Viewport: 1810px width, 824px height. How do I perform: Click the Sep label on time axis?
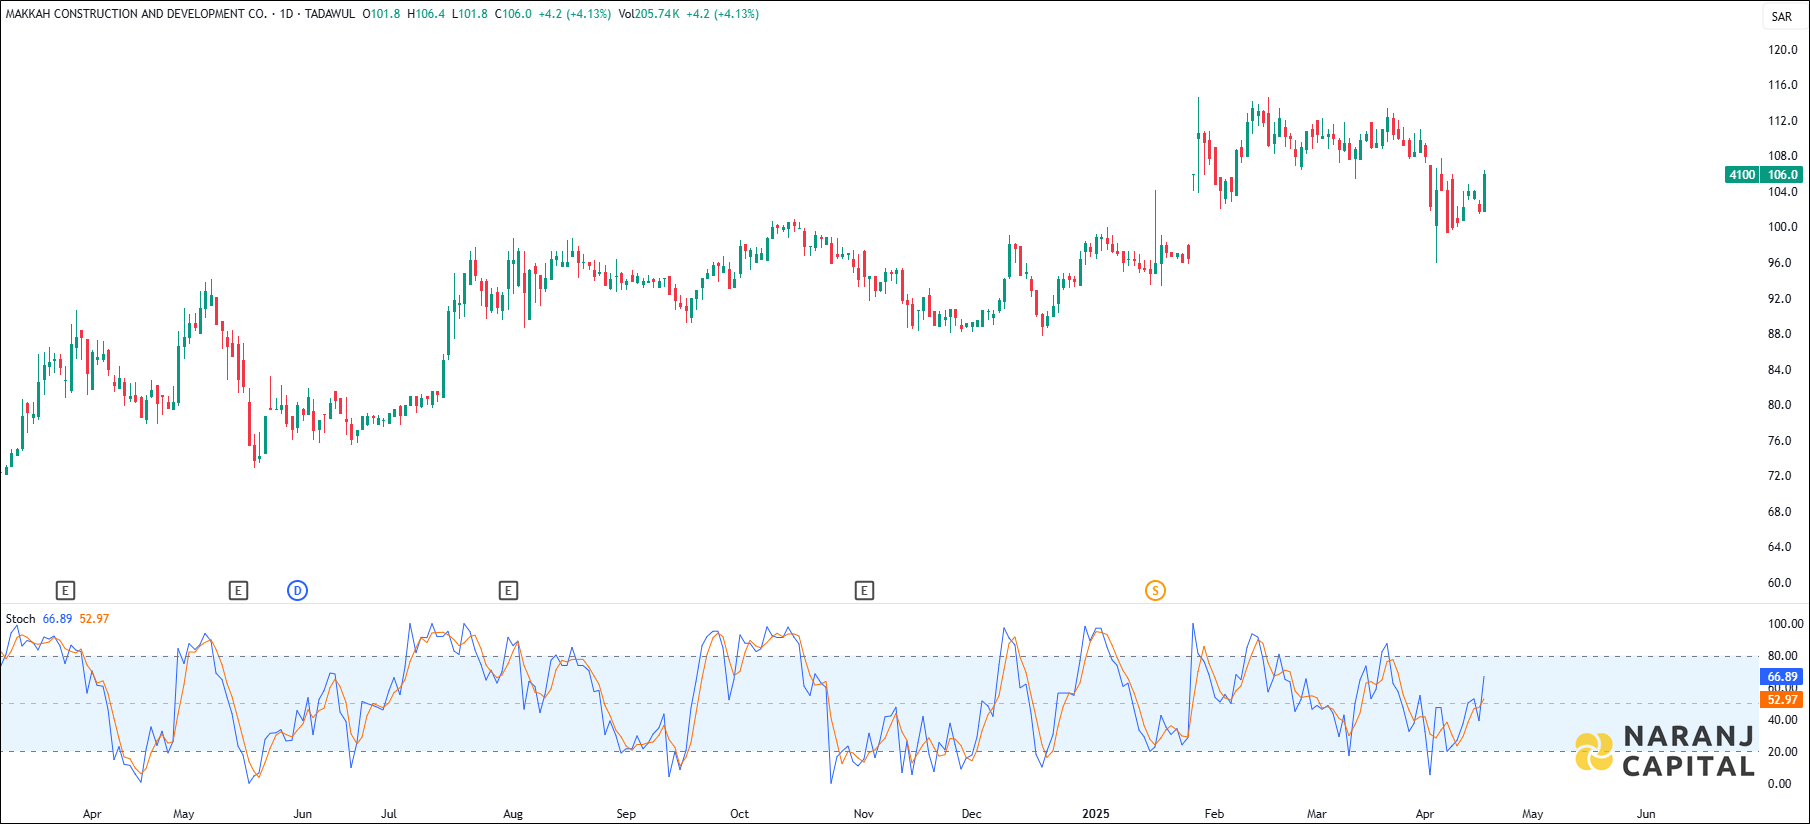(626, 814)
